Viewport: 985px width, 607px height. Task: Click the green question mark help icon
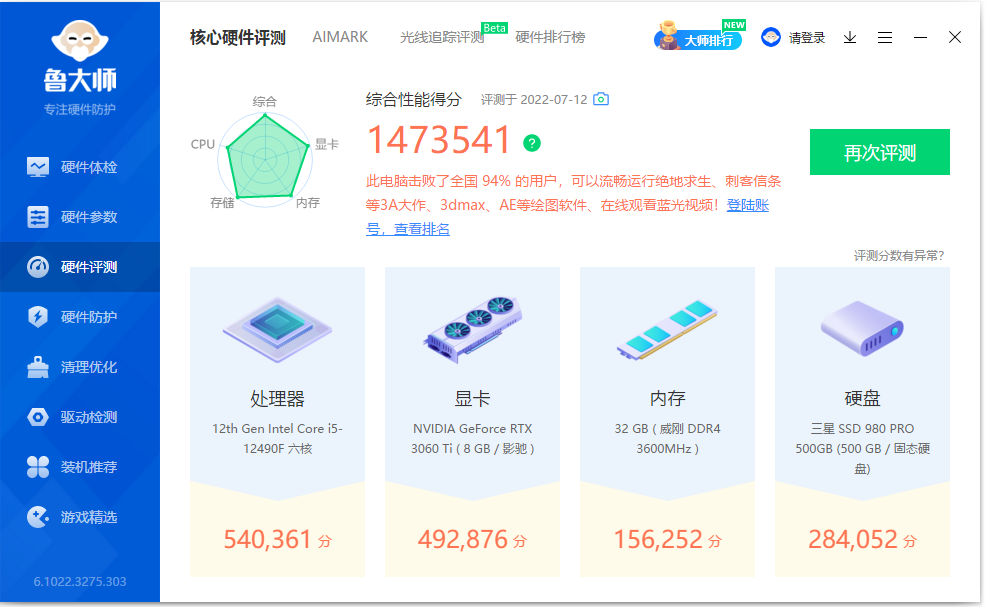(x=532, y=143)
